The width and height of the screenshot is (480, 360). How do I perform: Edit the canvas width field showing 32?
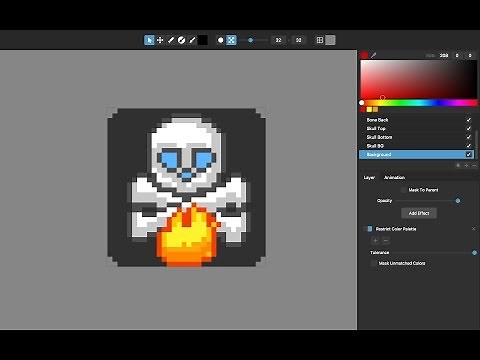tap(278, 40)
